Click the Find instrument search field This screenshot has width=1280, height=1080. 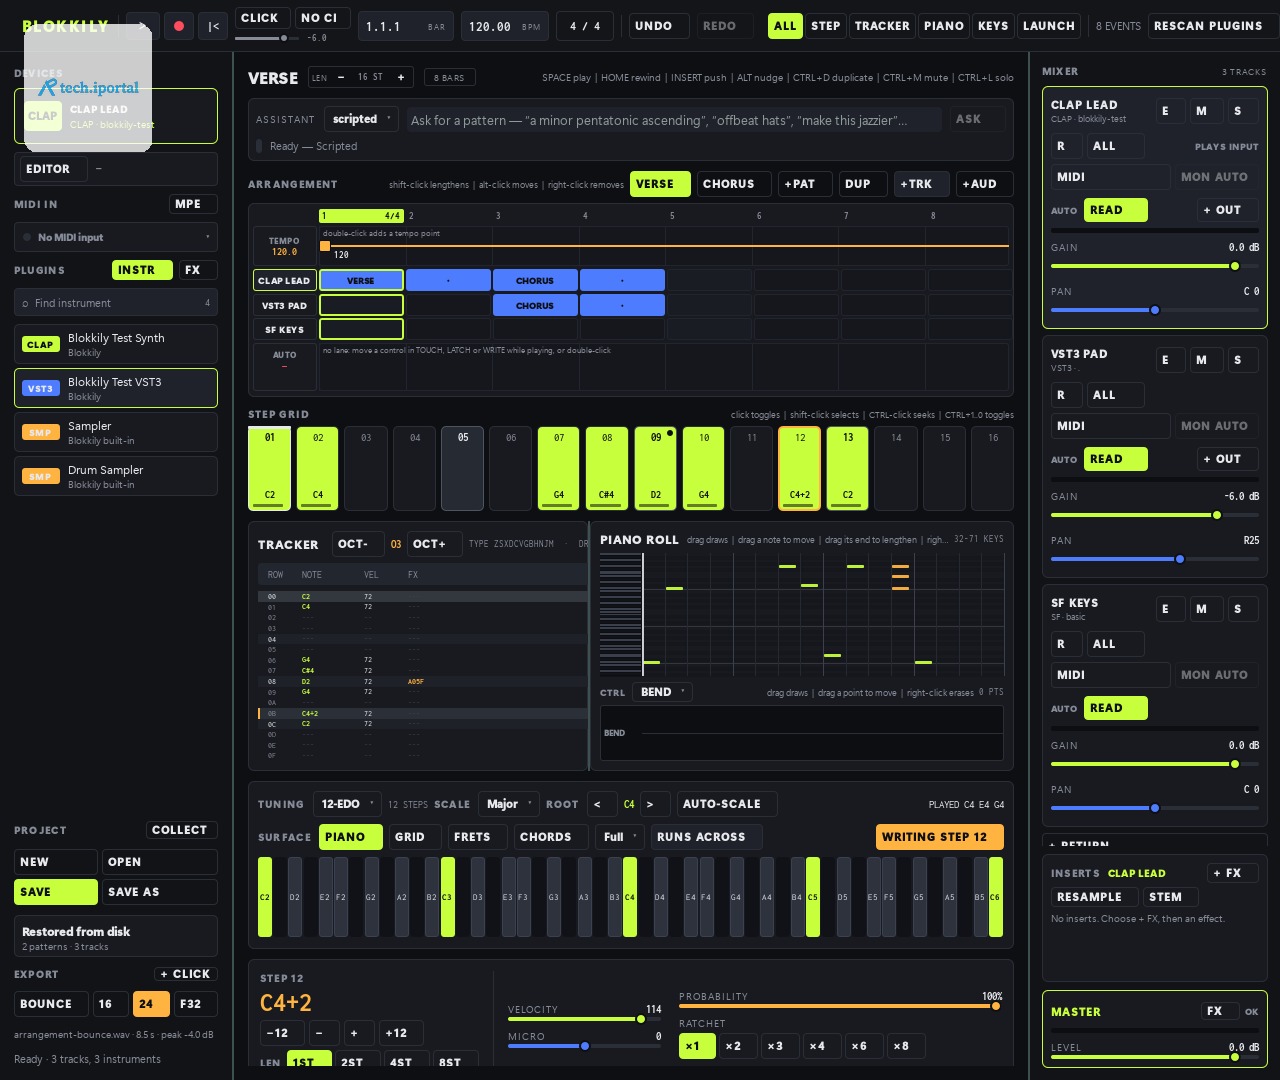click(116, 303)
